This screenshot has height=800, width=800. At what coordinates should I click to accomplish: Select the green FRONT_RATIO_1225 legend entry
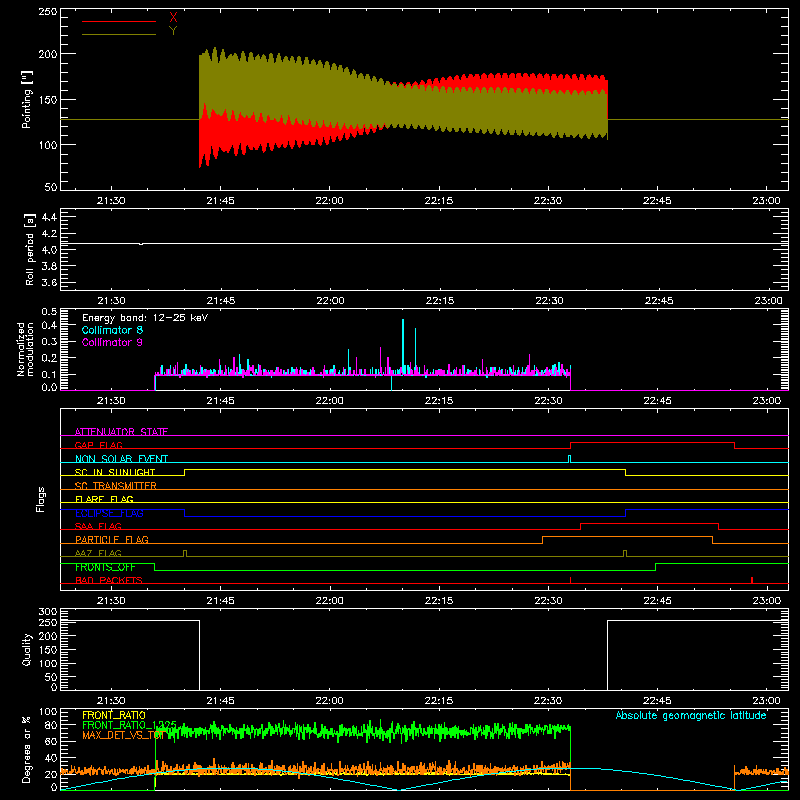pos(129,725)
